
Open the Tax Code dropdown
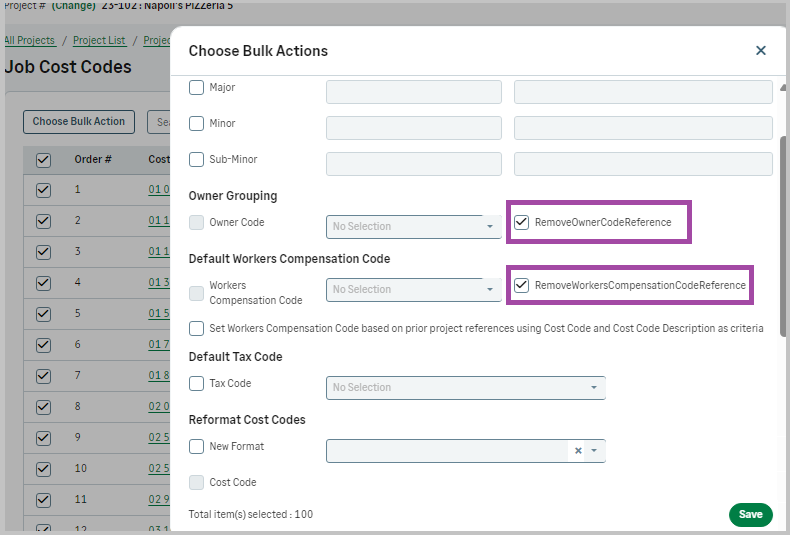pos(466,388)
